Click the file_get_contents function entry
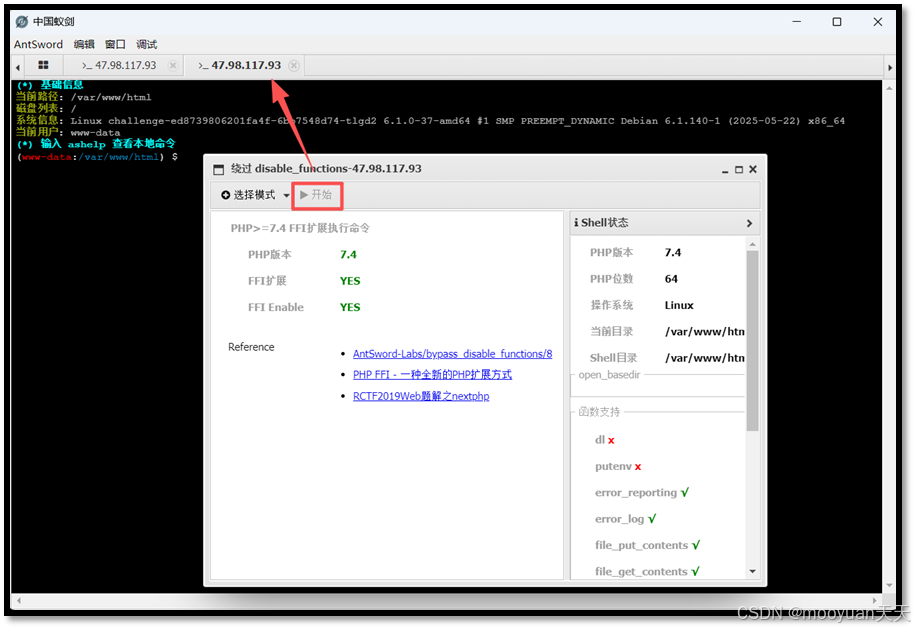915x629 pixels. pyautogui.click(x=647, y=571)
